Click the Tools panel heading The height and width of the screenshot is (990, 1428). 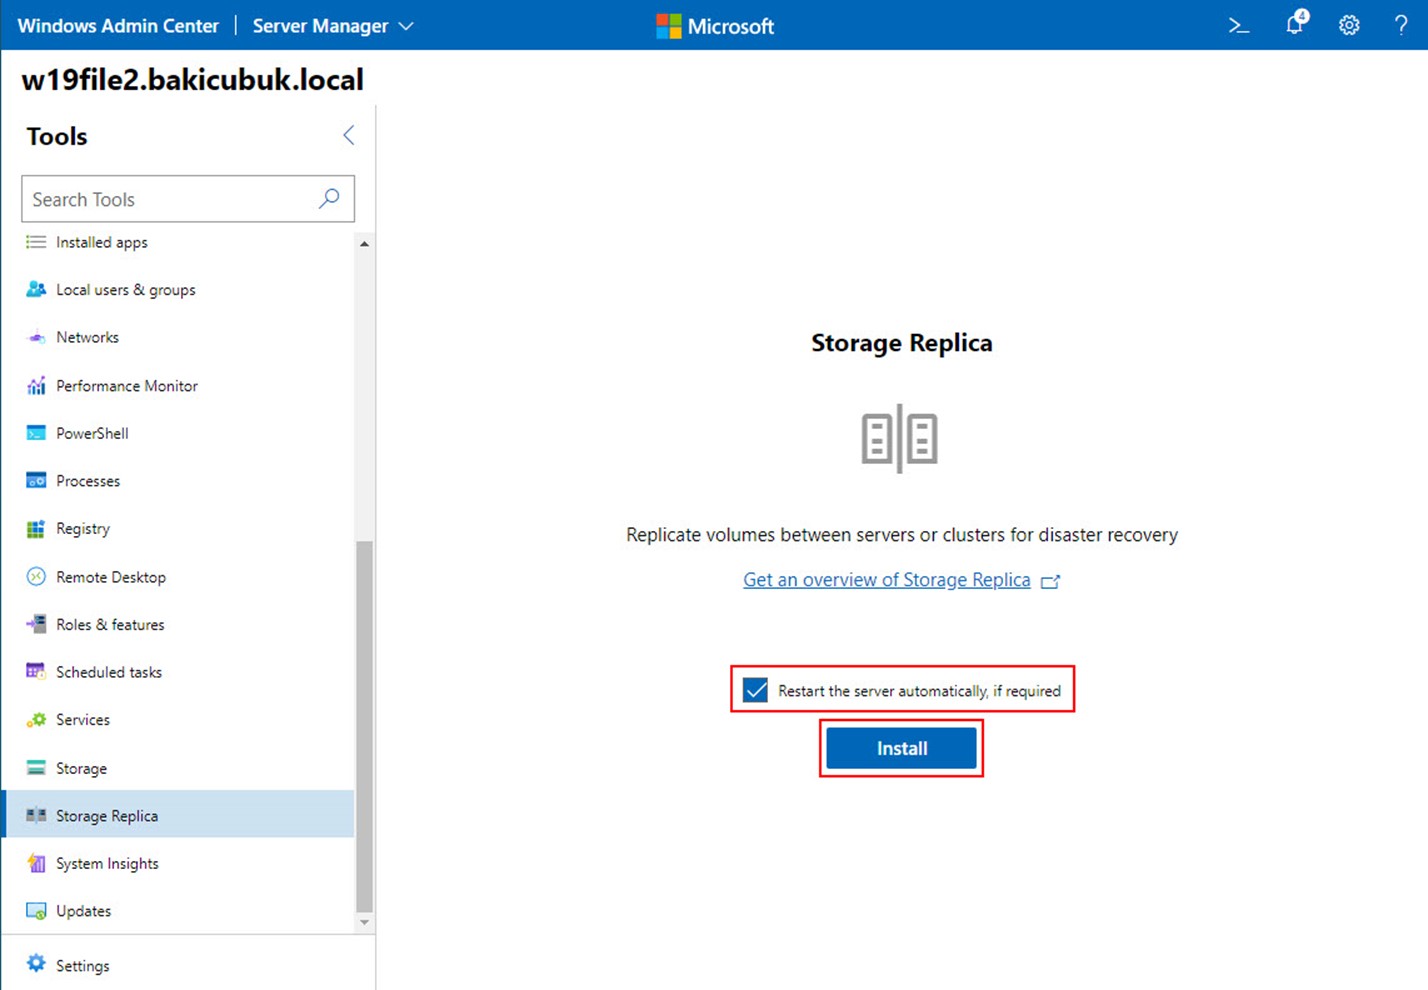click(57, 136)
